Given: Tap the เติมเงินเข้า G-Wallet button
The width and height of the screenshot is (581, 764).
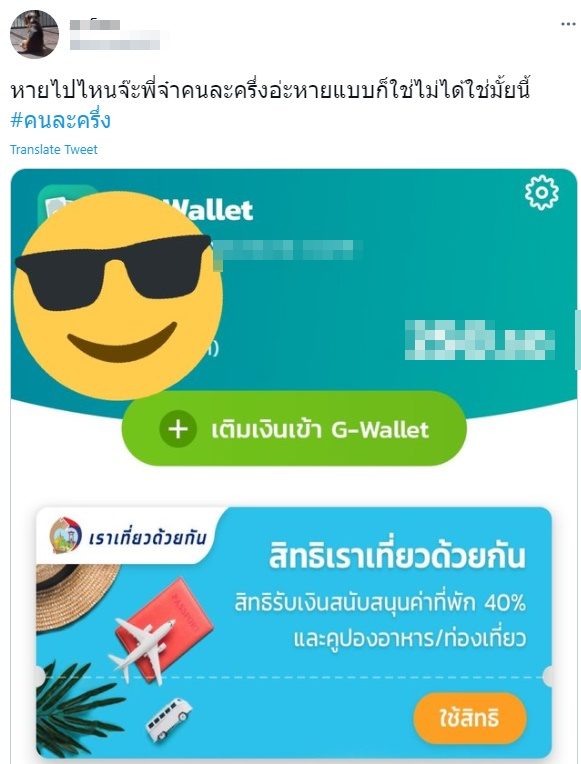Looking at the screenshot, I should point(294,429).
